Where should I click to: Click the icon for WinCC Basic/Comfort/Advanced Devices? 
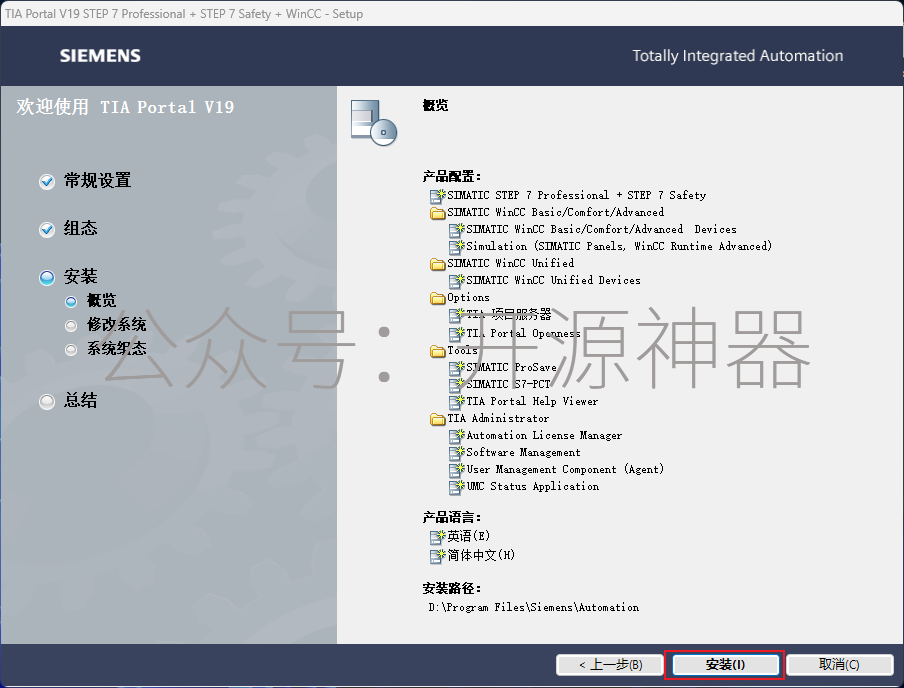click(457, 230)
